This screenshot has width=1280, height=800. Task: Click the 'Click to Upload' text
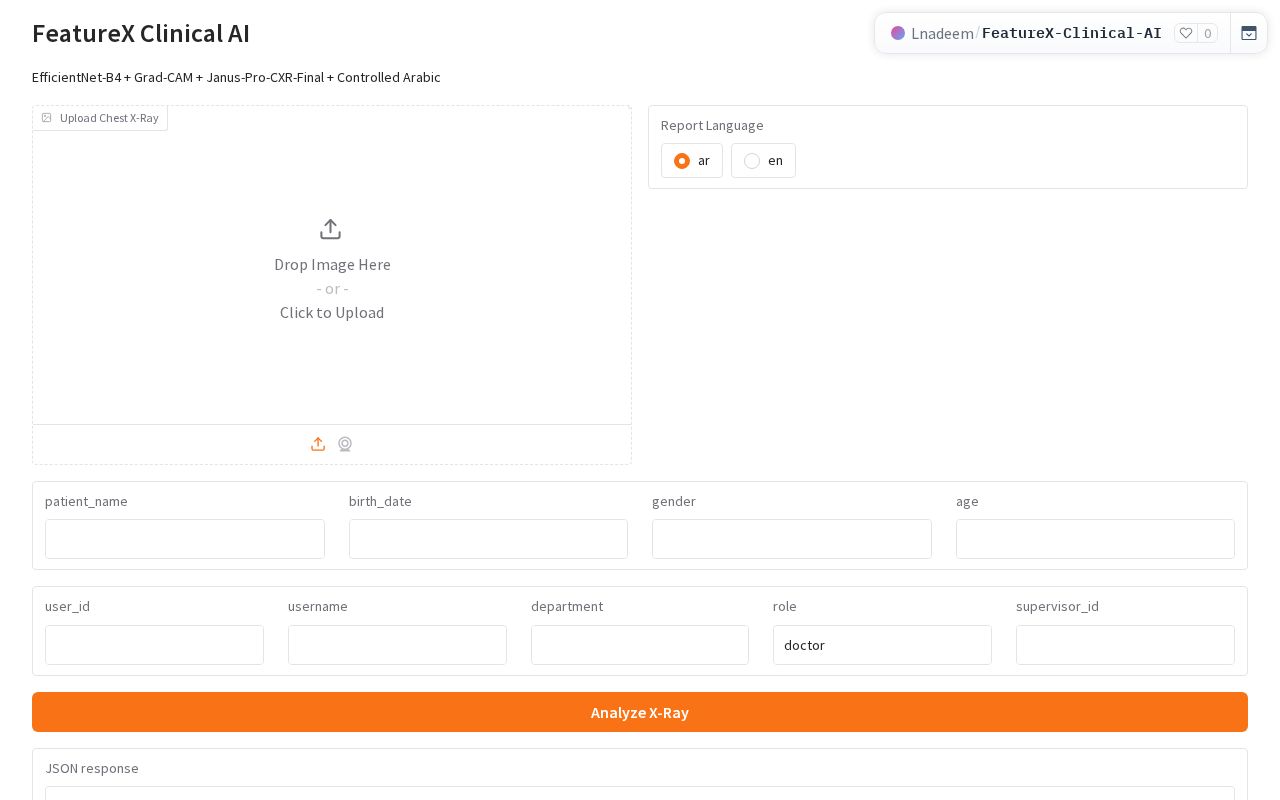(332, 312)
